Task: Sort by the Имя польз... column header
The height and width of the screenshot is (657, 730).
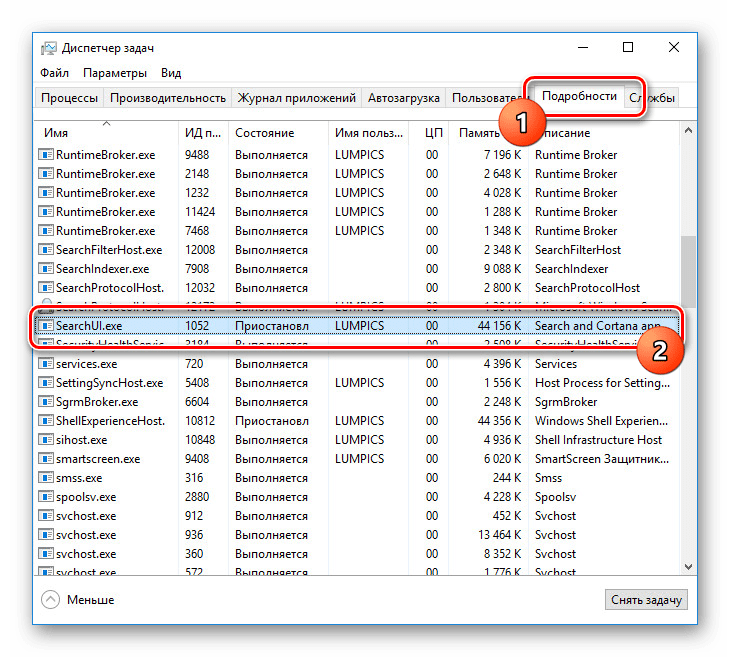Action: click(x=368, y=133)
